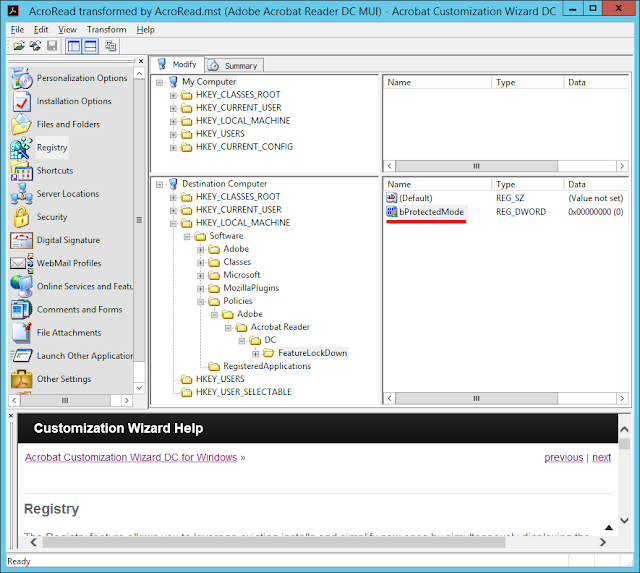Viewport: 640px width, 573px height.
Task: Open the Edit menu
Action: (41, 30)
